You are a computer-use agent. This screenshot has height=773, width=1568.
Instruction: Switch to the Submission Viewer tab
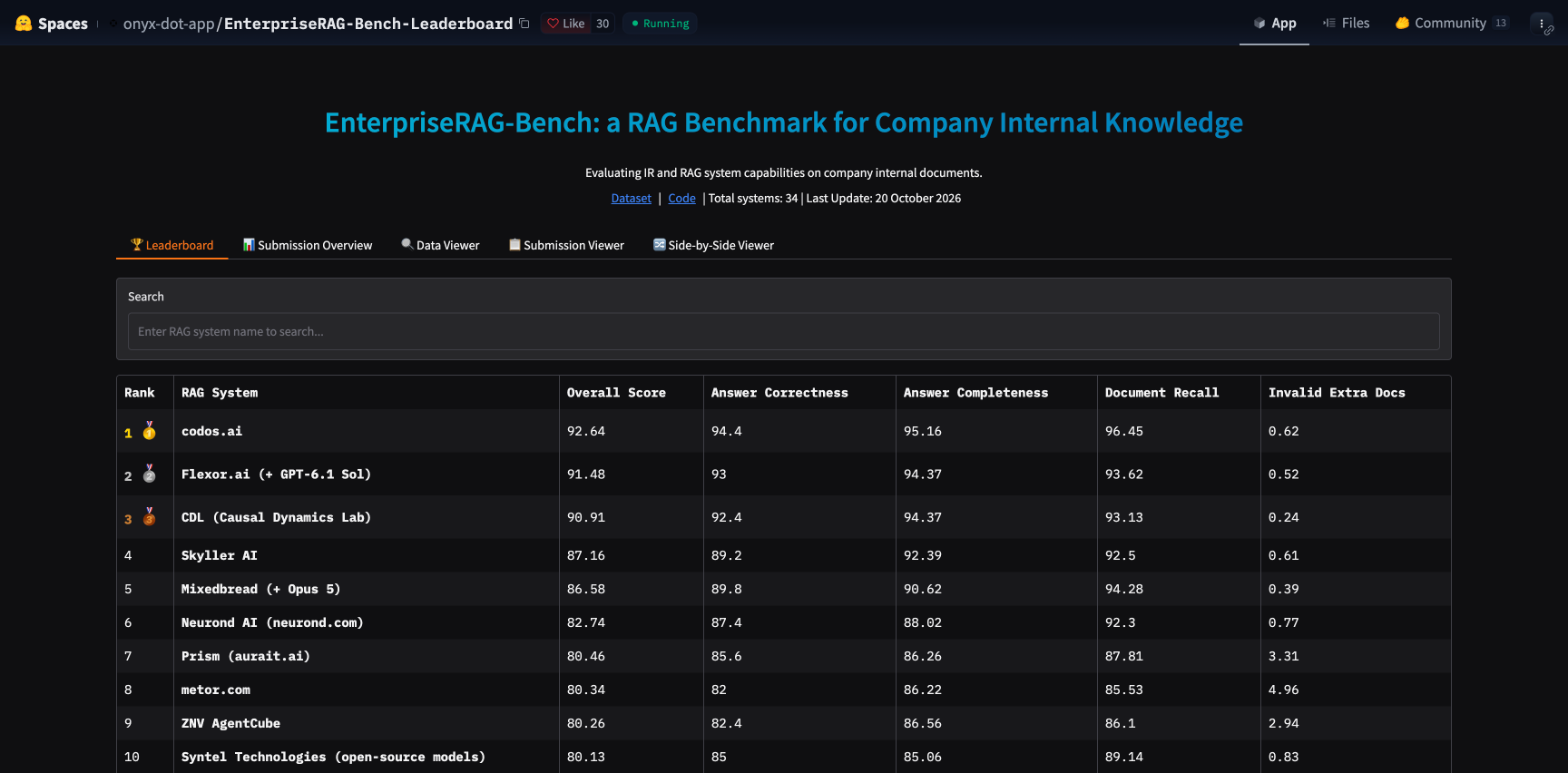tap(566, 245)
